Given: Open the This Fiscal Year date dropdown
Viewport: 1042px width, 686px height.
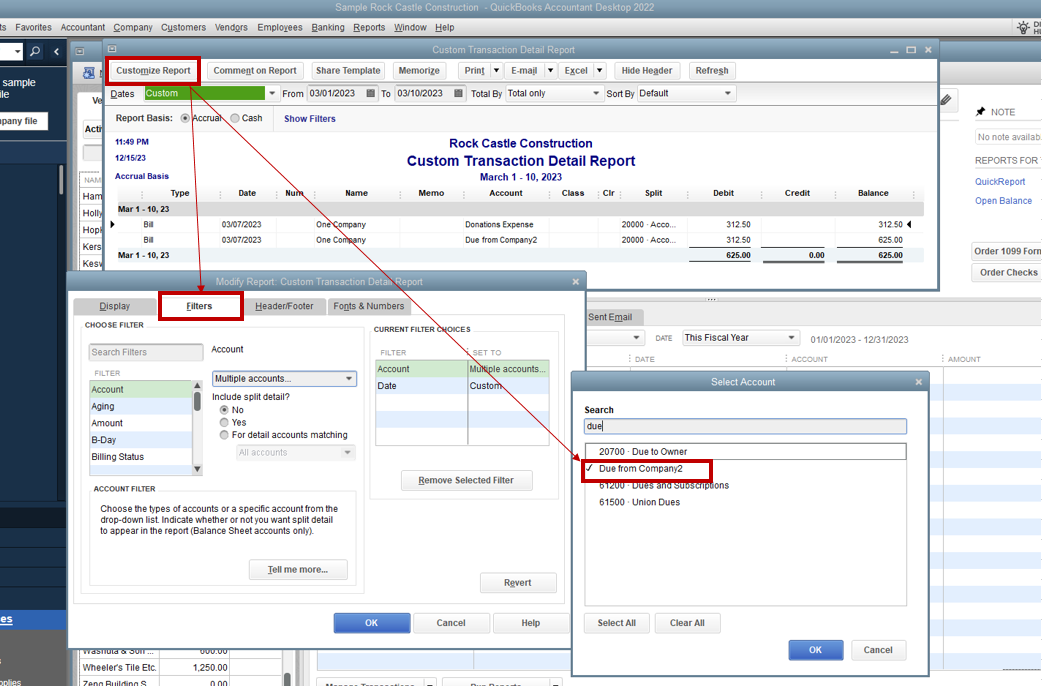Looking at the screenshot, I should [x=740, y=338].
